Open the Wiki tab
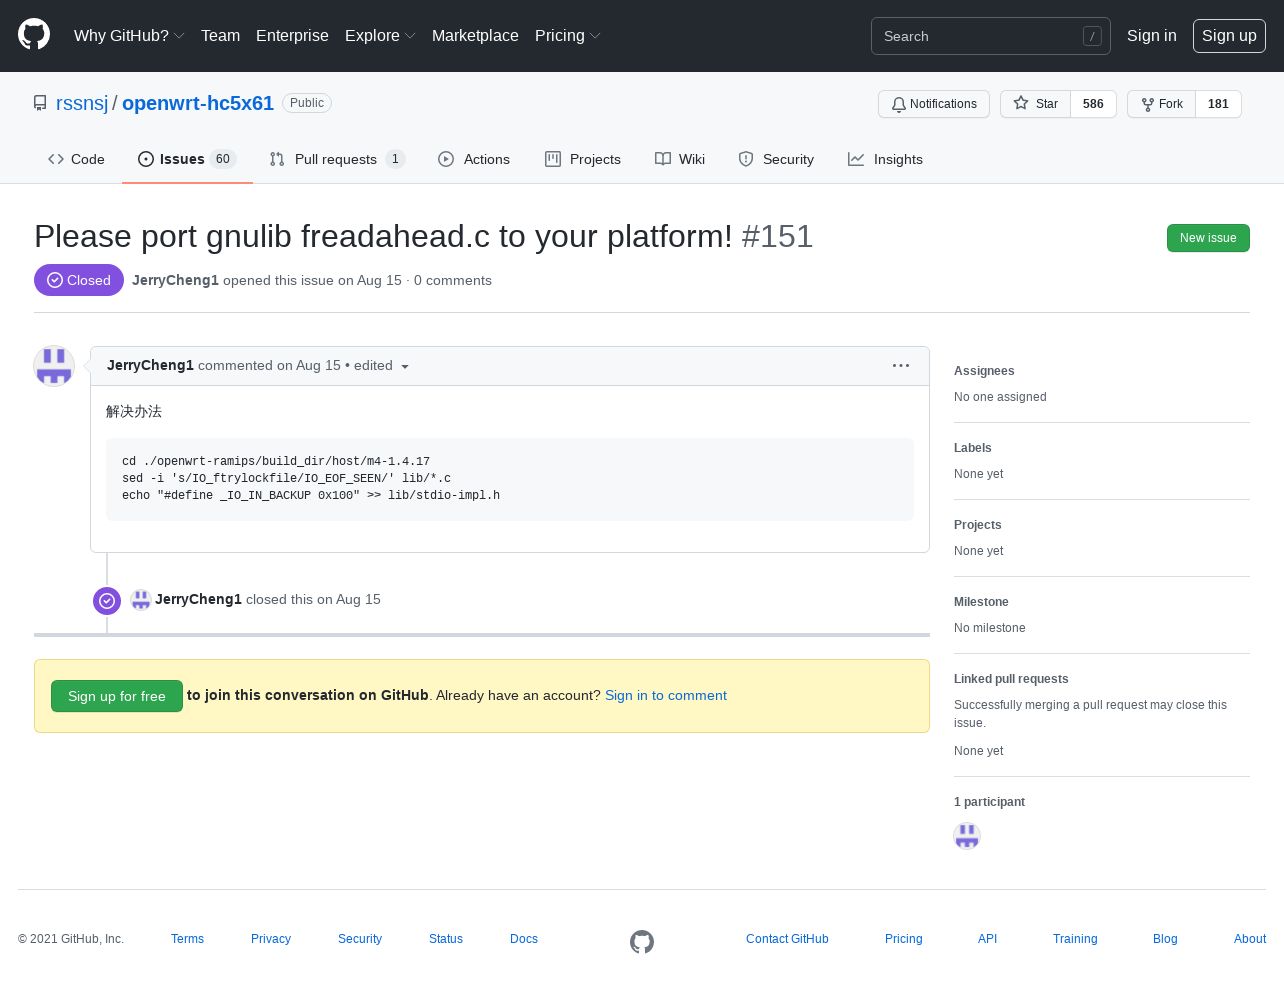The image size is (1284, 1004). pyautogui.click(x=680, y=159)
